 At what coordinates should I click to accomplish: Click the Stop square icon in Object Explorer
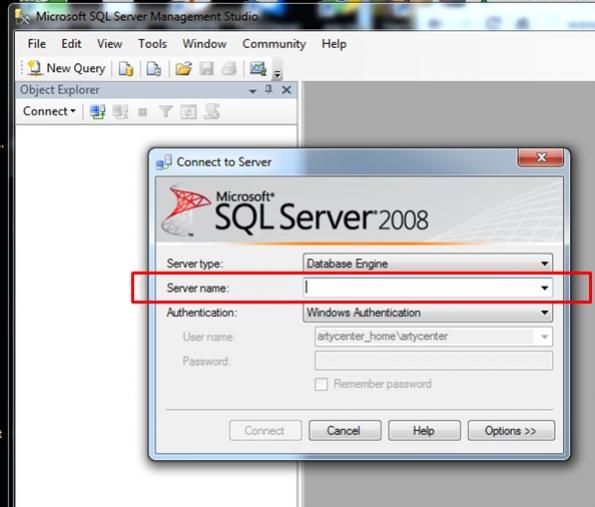(143, 112)
